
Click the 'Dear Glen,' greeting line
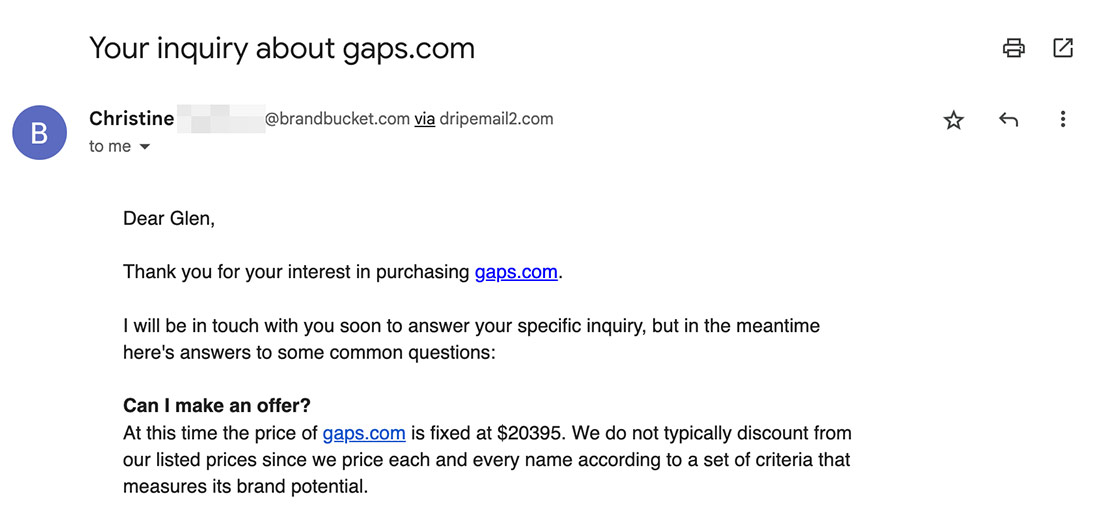pos(169,219)
